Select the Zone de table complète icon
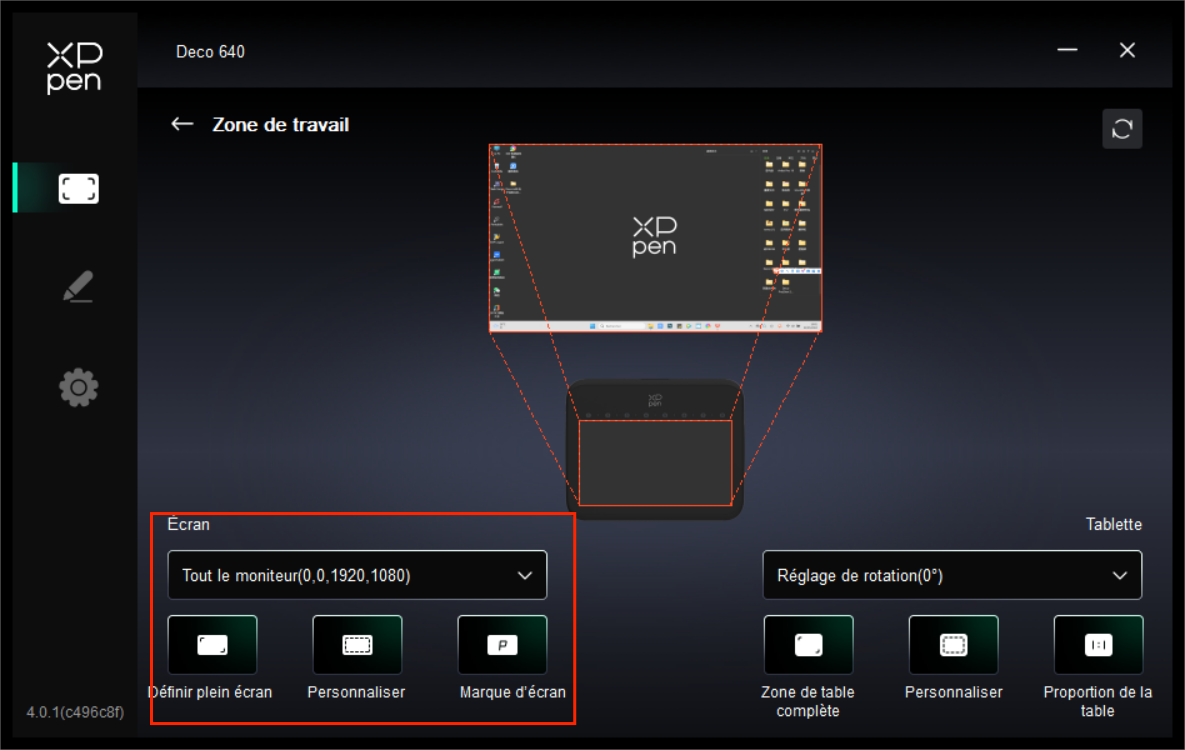 (808, 645)
